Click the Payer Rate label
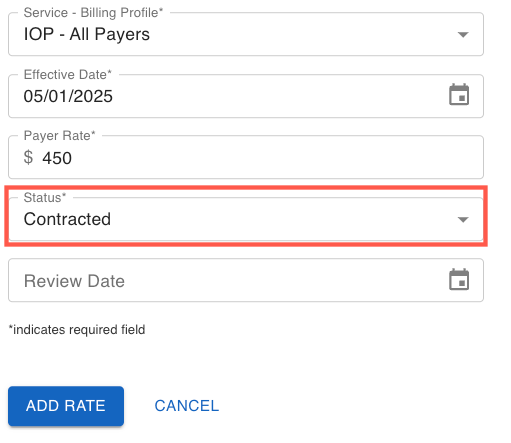511x443 pixels. (59, 136)
